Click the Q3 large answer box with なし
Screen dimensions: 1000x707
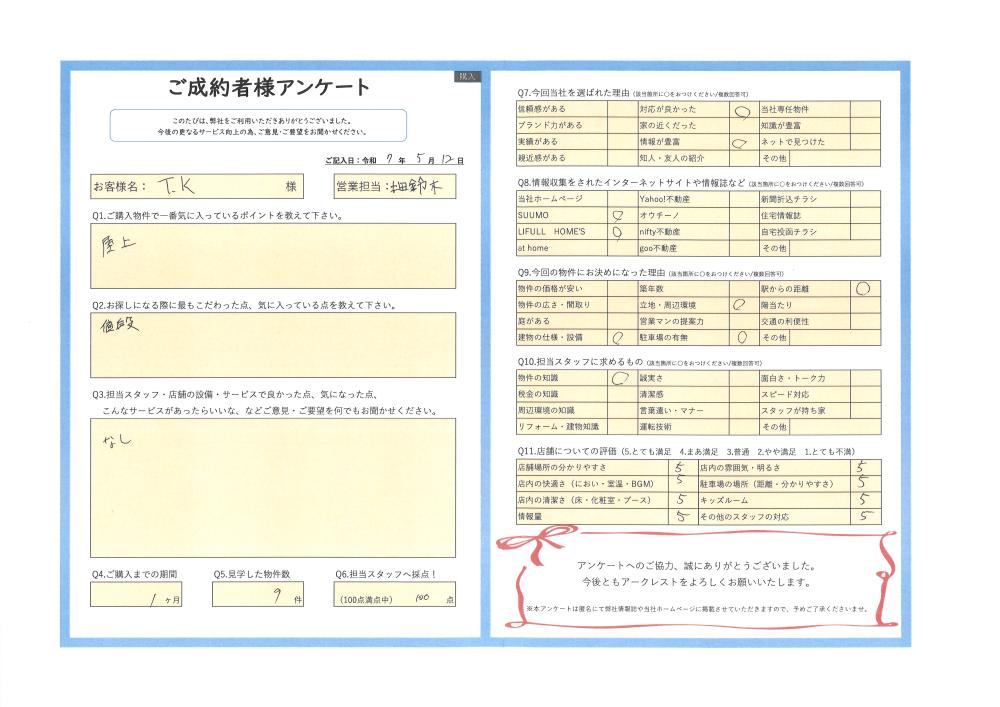point(273,488)
